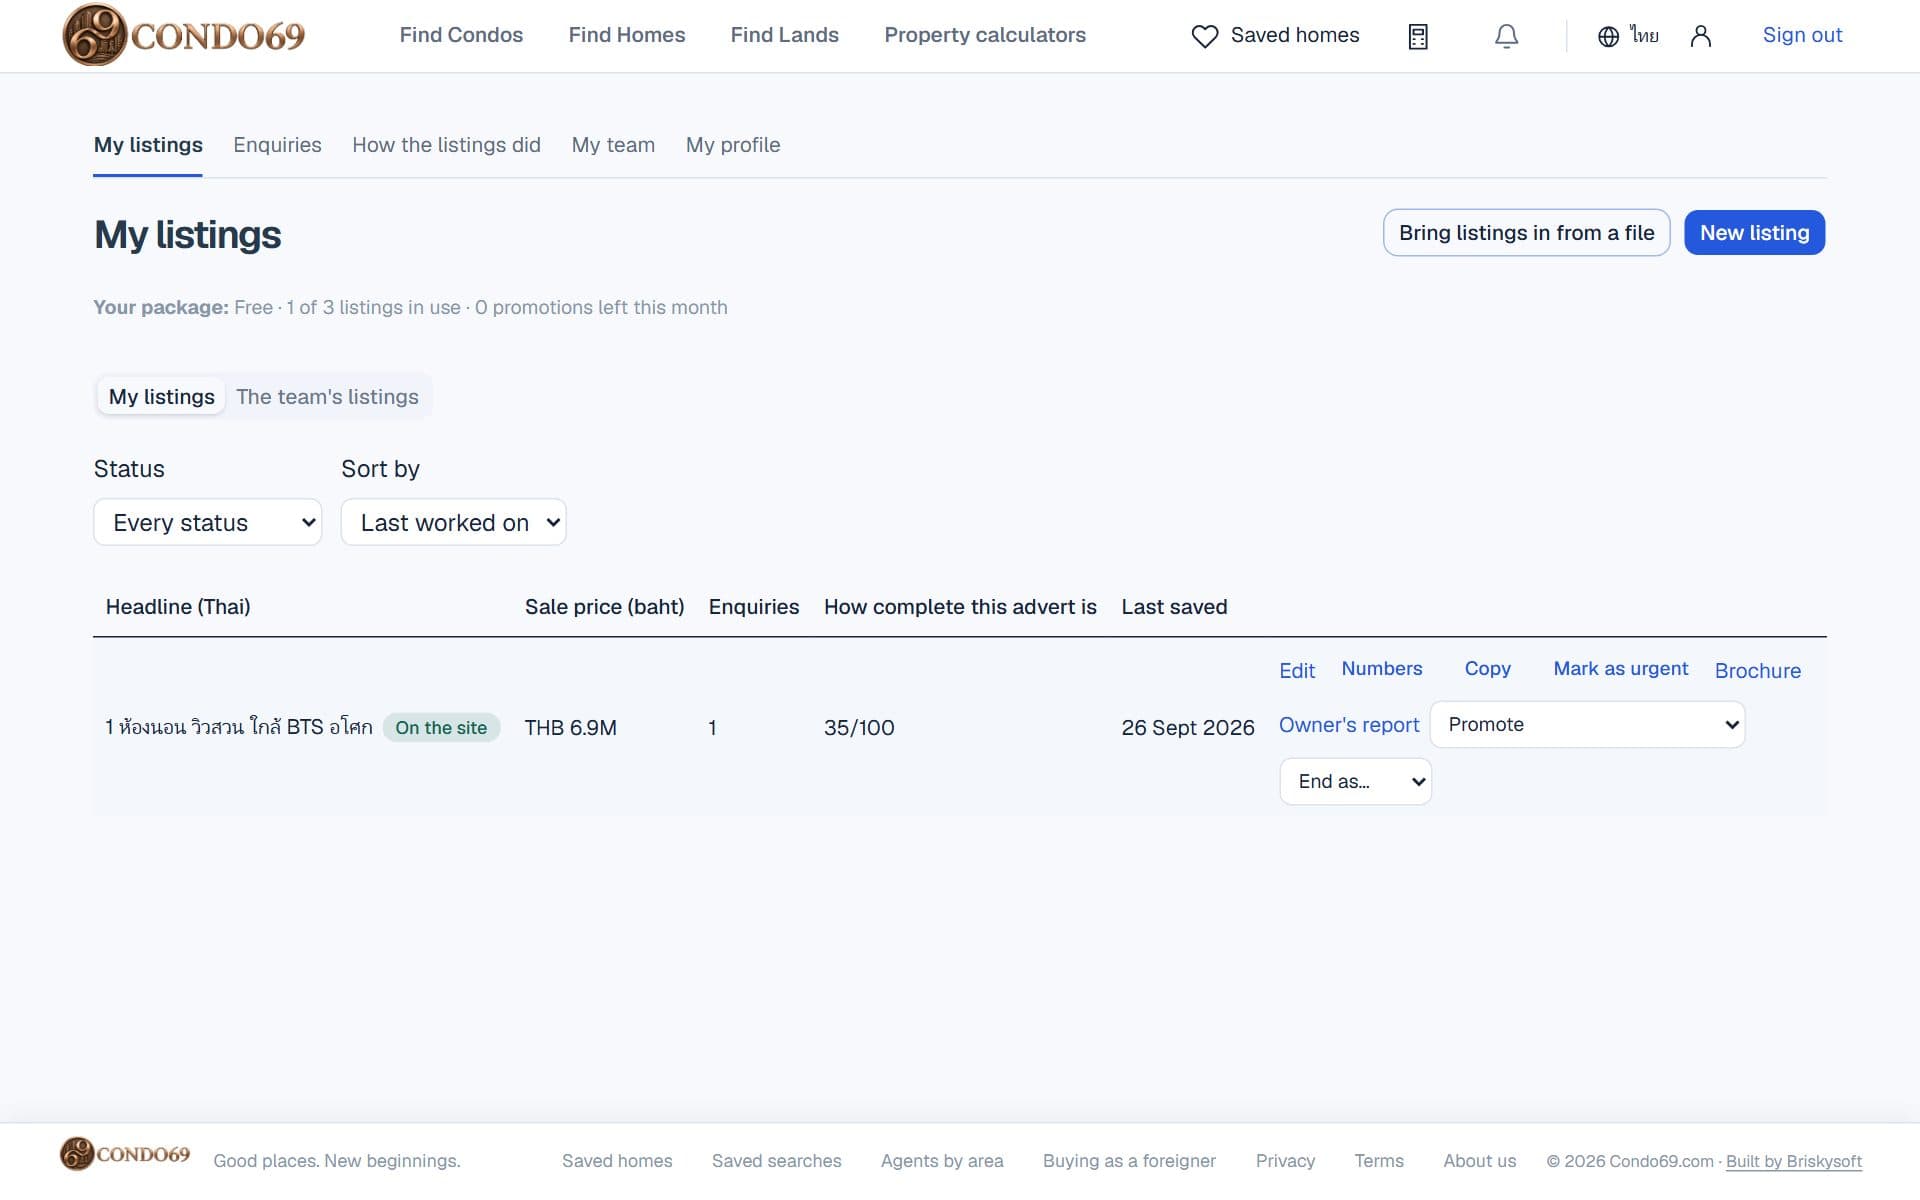Click Bring listings in from a file
Image resolution: width=1920 pixels, height=1200 pixels.
click(x=1526, y=233)
